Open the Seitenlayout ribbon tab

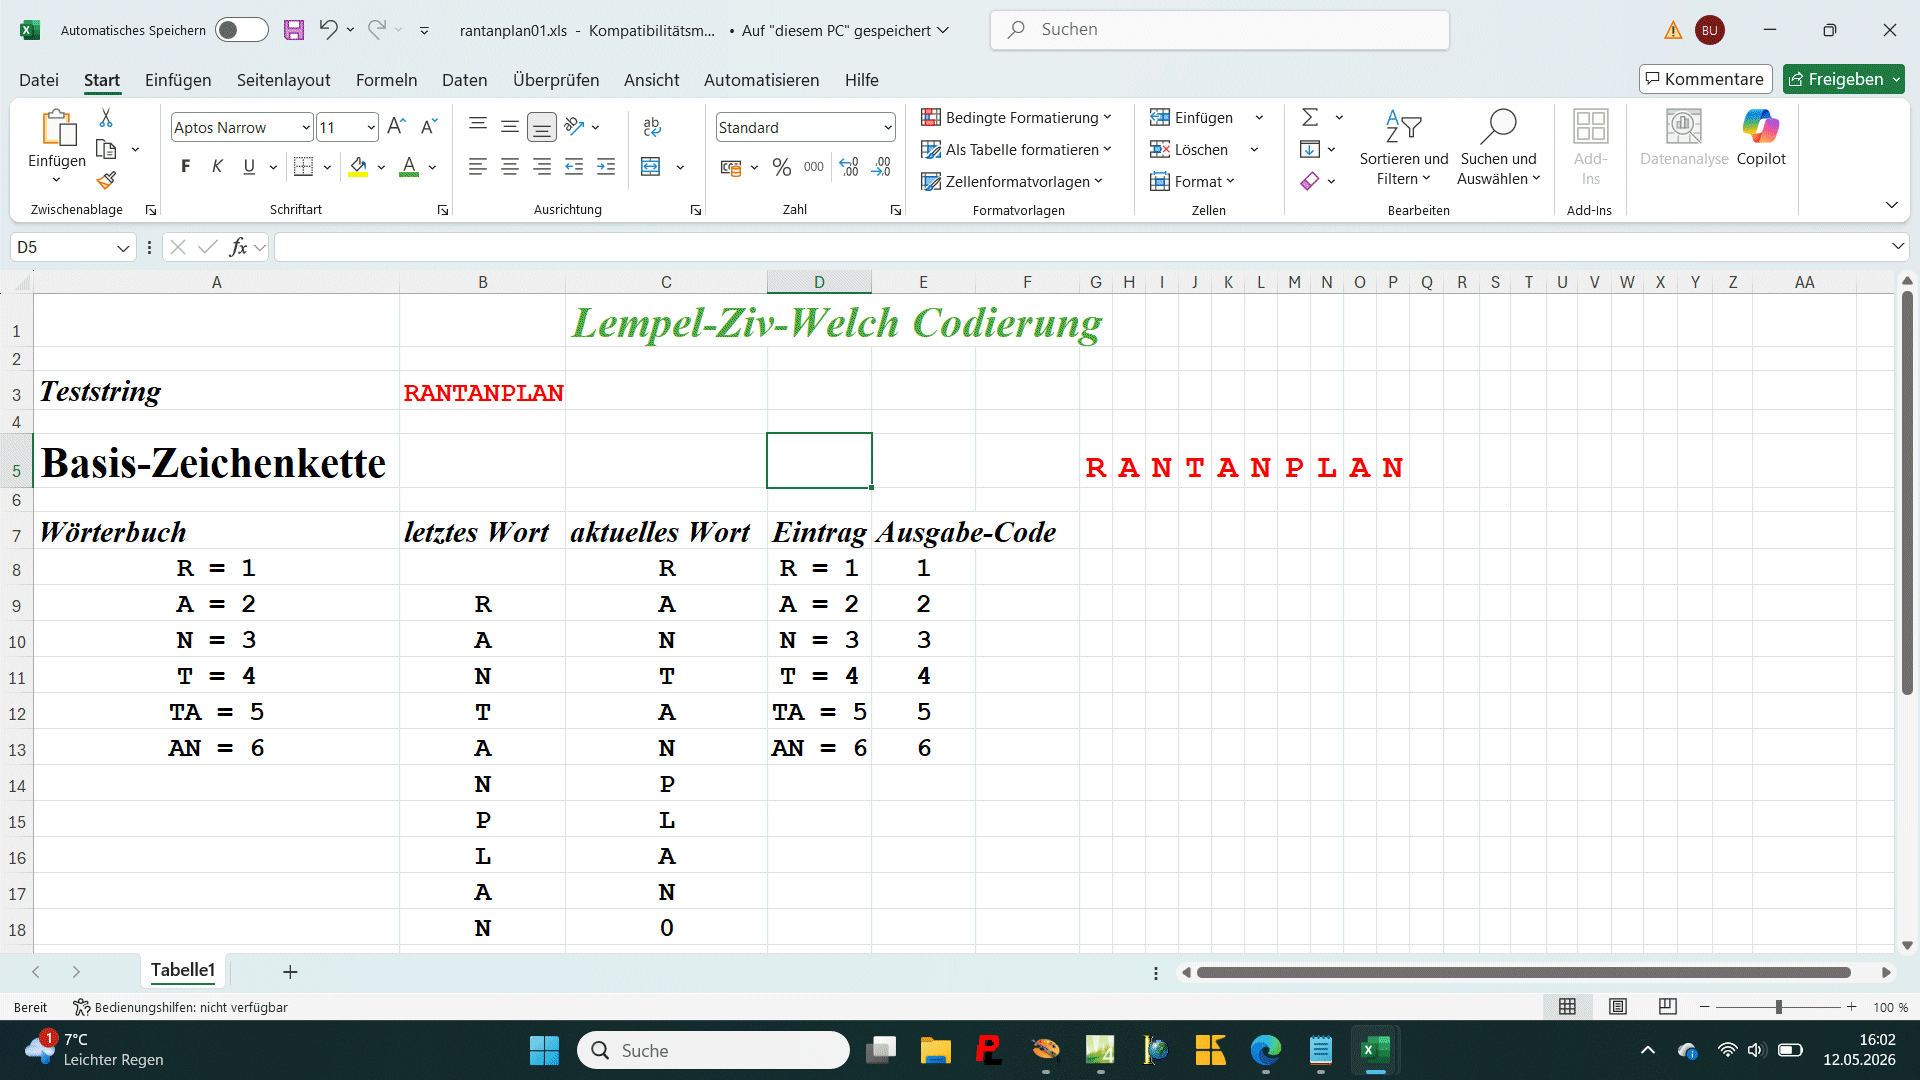(x=283, y=80)
